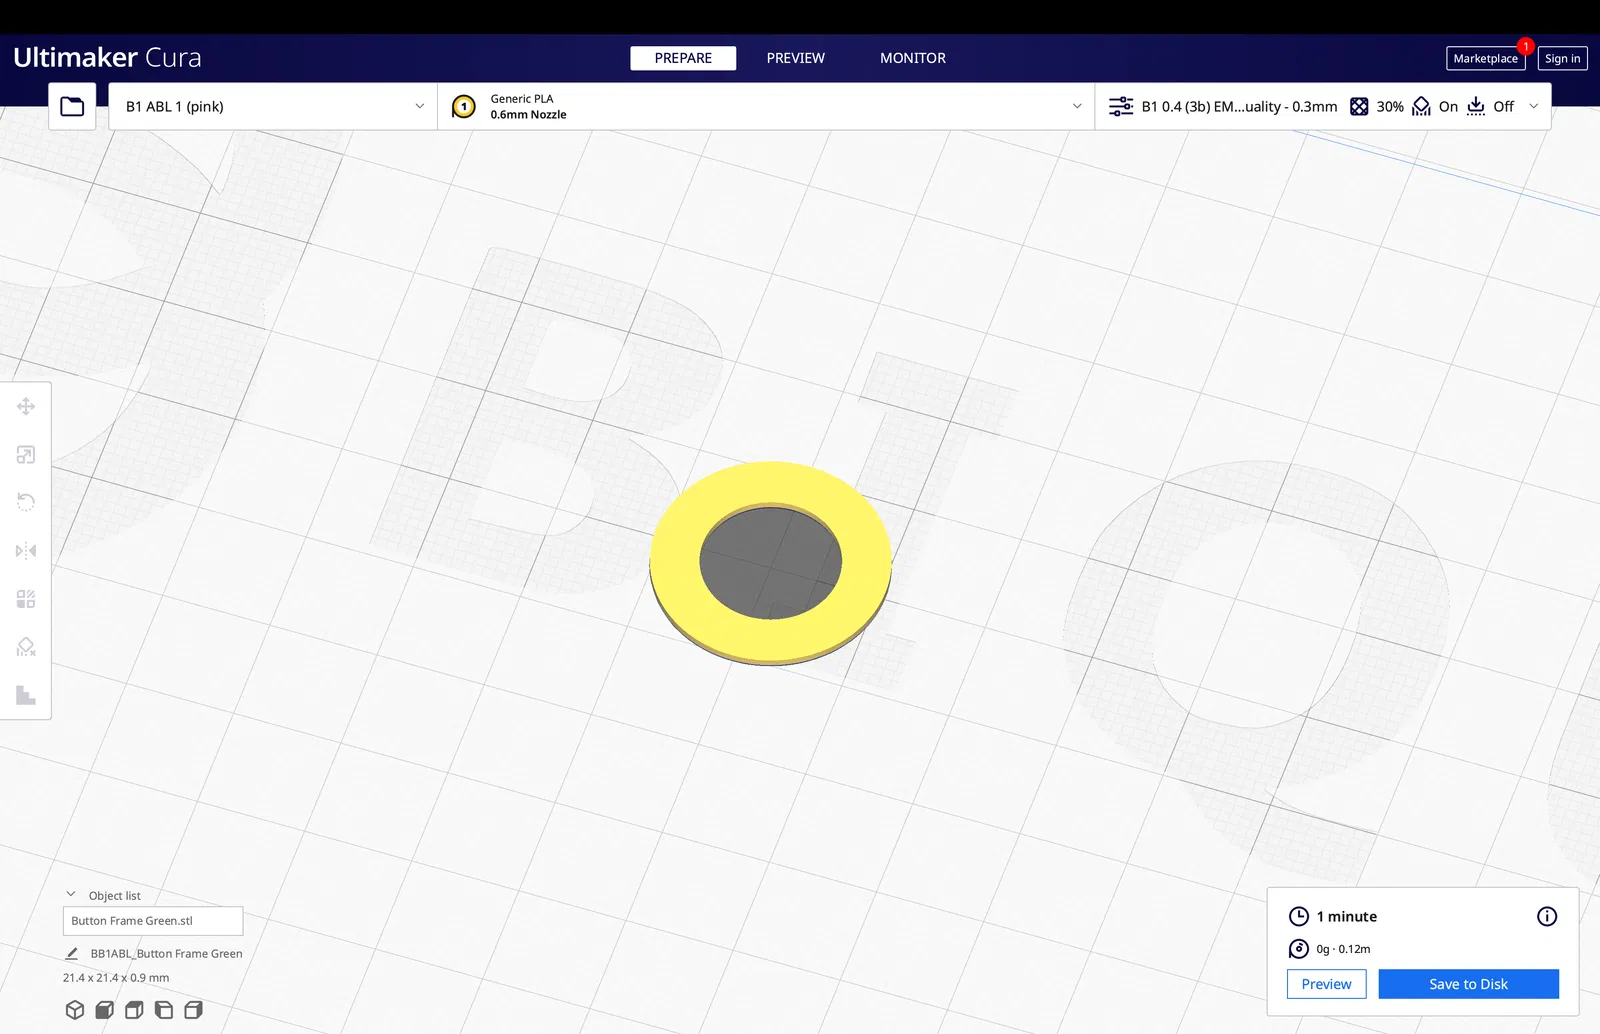Switch to the PREVIEW stage
1600x1034 pixels.
point(796,58)
